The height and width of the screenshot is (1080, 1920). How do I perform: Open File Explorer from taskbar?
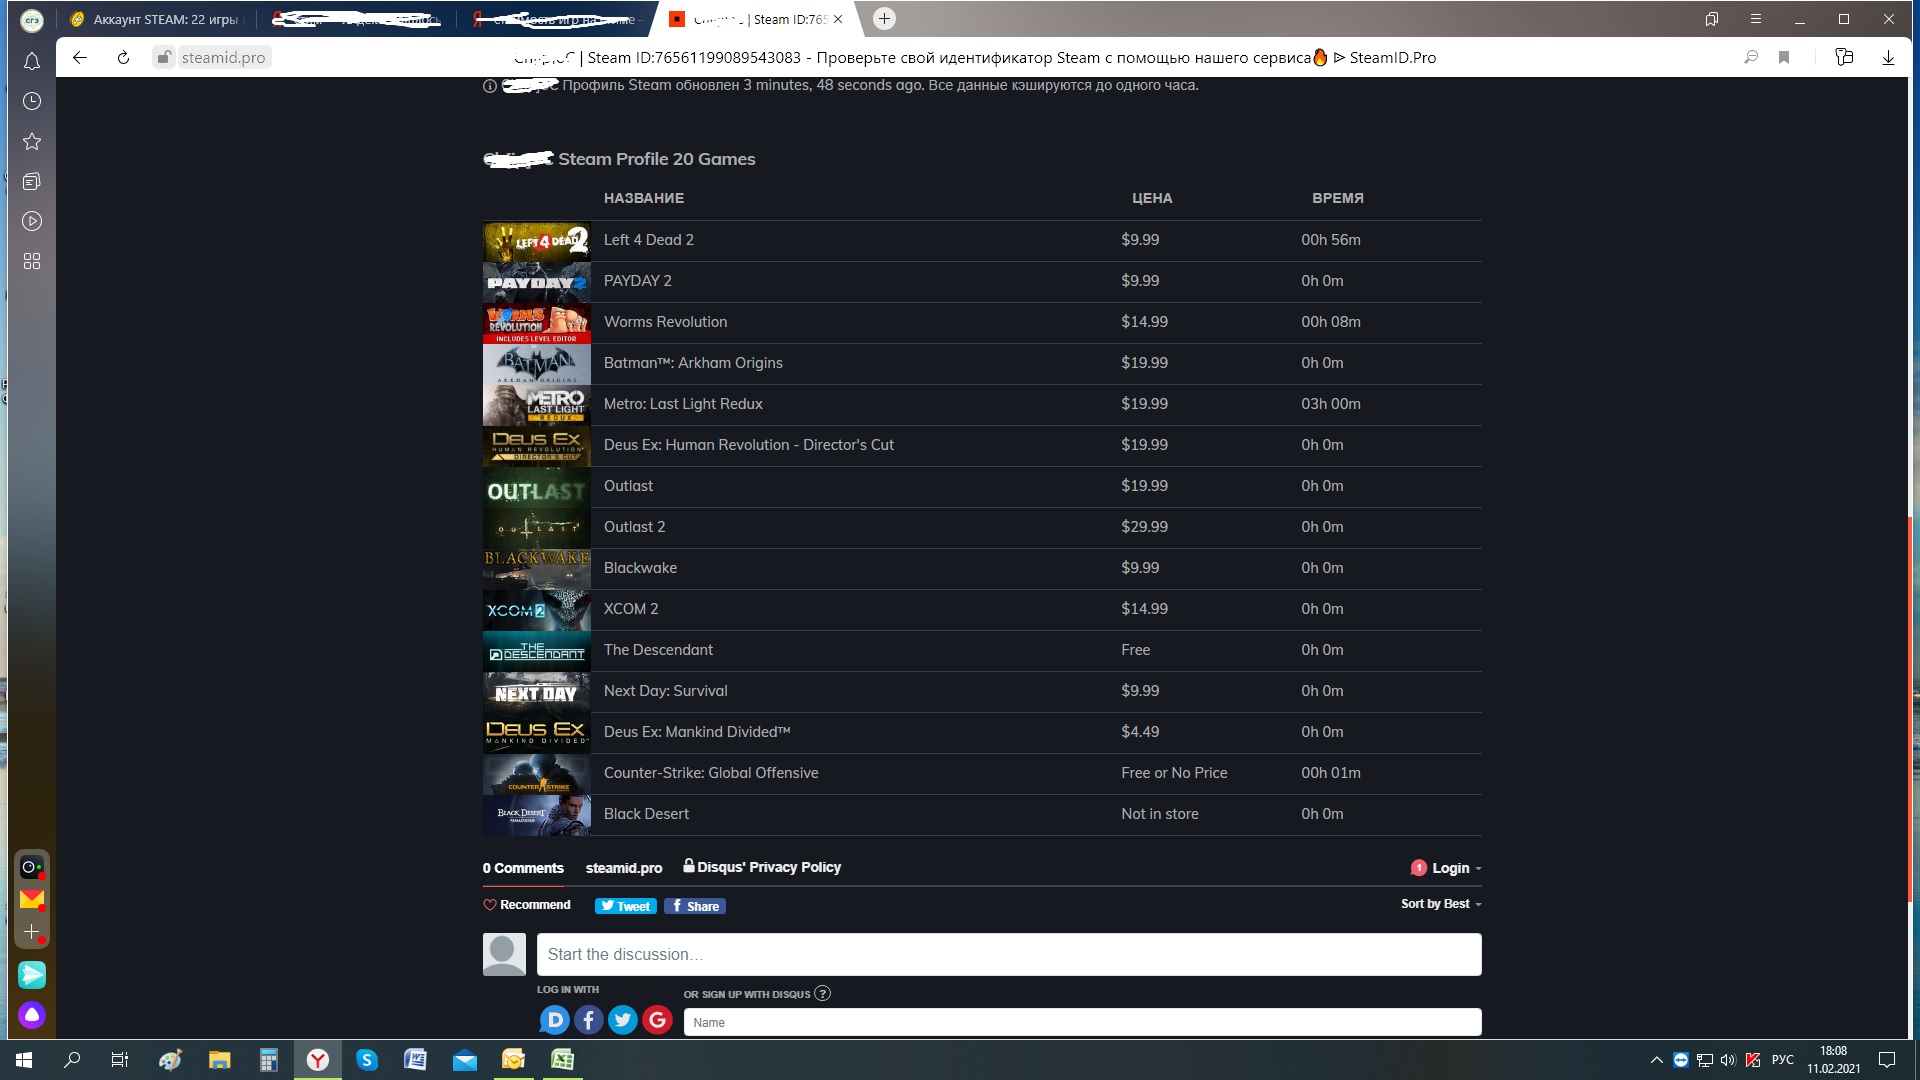tap(220, 1060)
